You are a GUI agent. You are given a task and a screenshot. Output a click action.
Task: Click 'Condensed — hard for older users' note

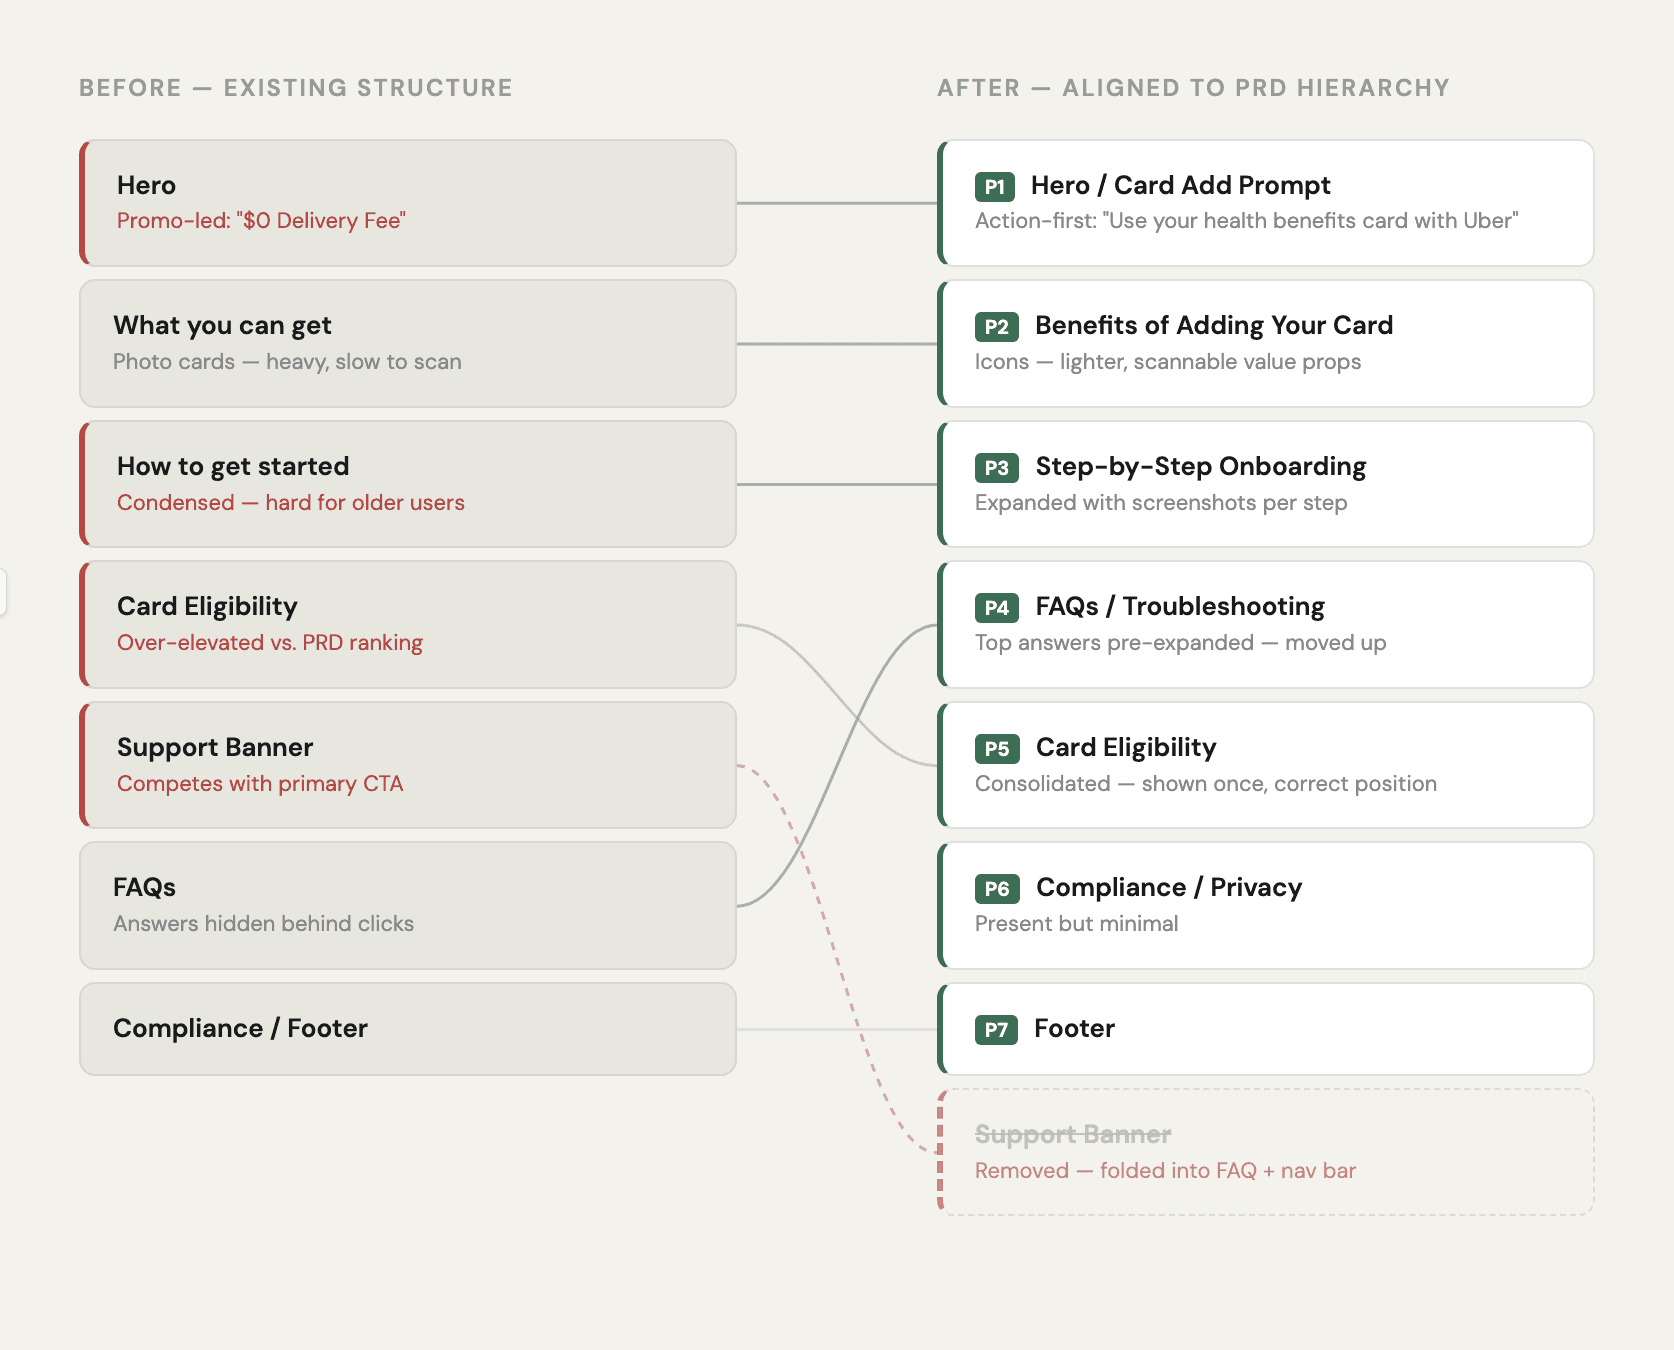pyautogui.click(x=291, y=502)
